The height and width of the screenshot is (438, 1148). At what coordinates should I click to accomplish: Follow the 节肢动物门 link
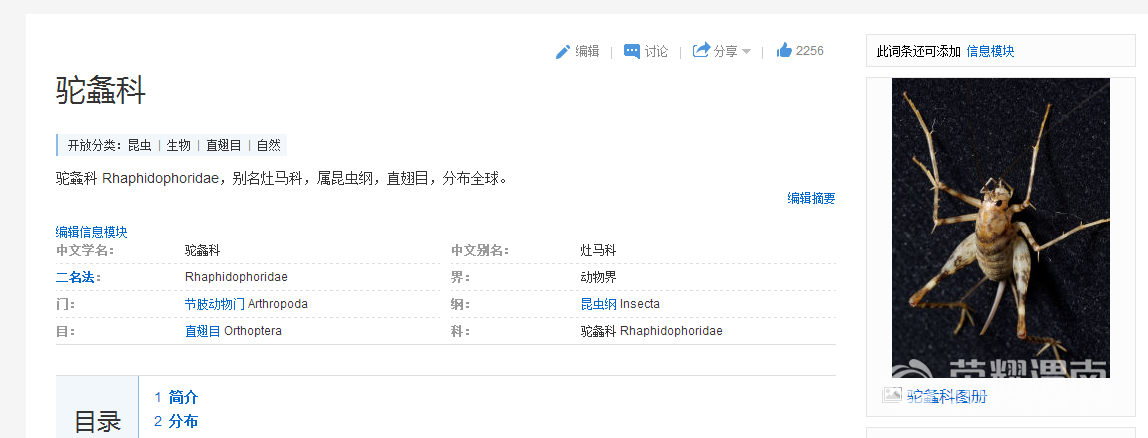(214, 304)
